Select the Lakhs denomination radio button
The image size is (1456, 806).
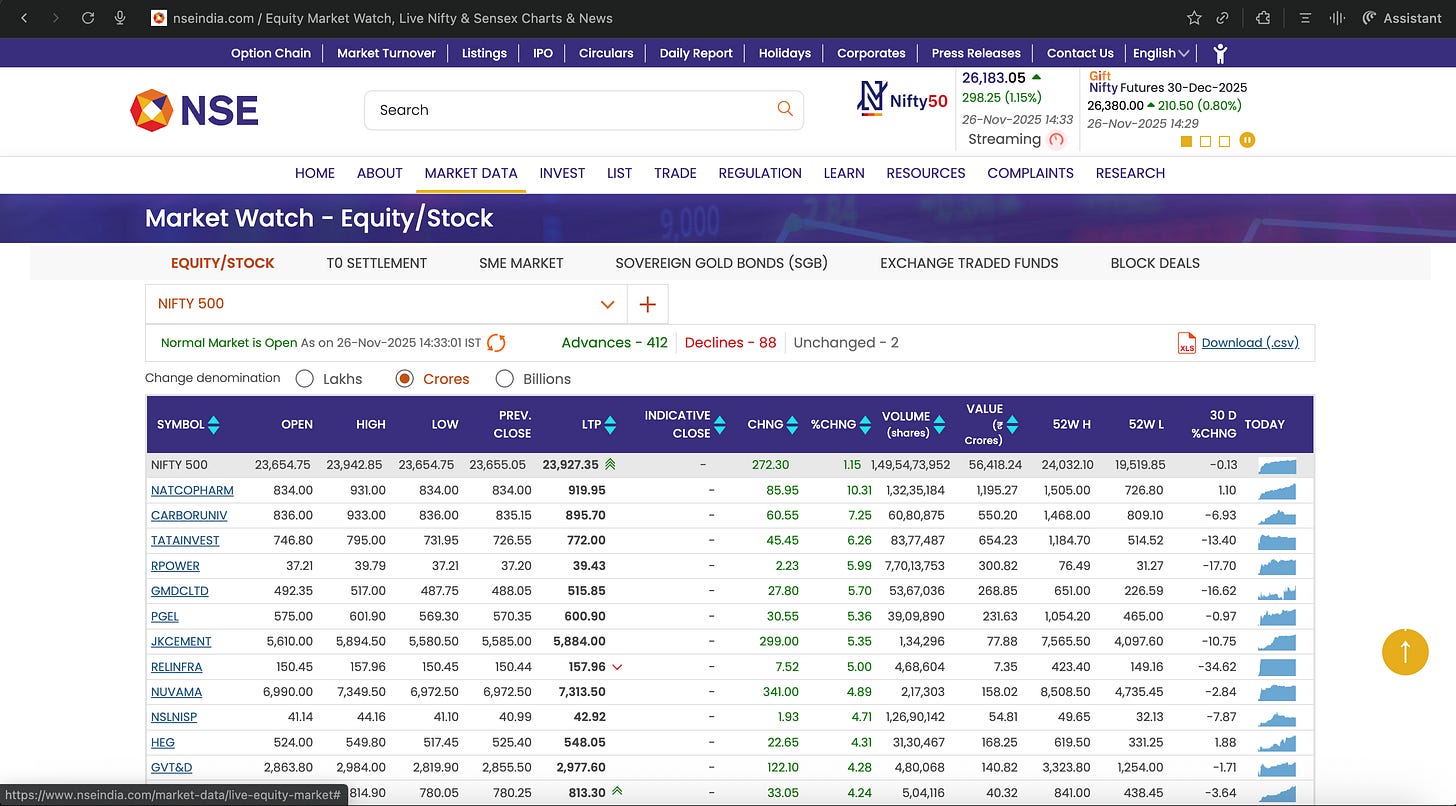point(305,379)
